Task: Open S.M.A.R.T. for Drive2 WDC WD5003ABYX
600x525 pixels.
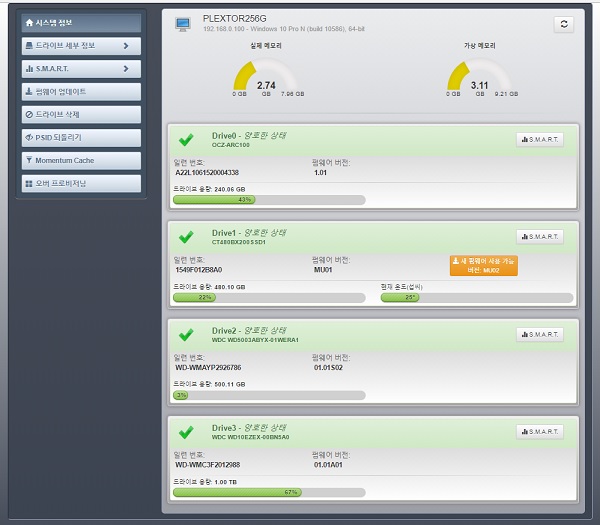Action: [x=540, y=334]
